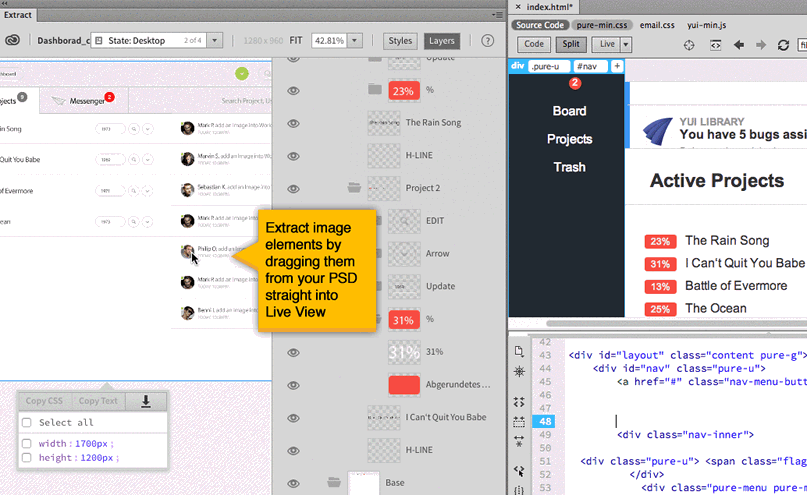Click the Live view button

pos(607,44)
